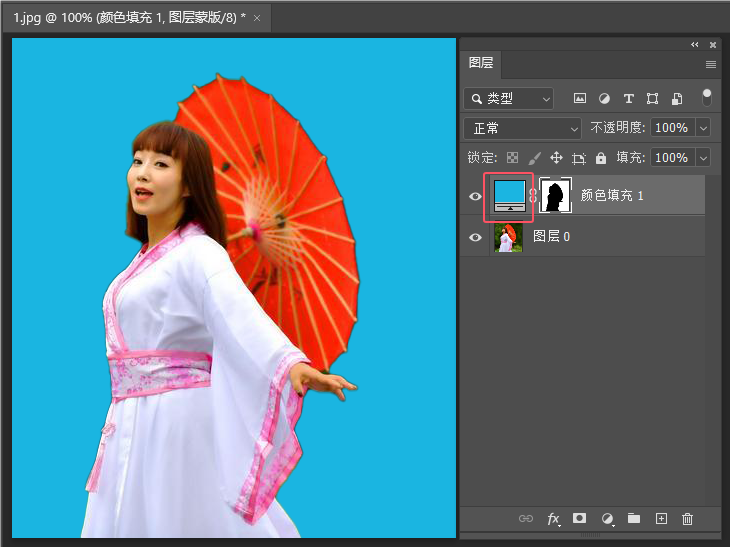Add a layer mask button

coord(579,518)
